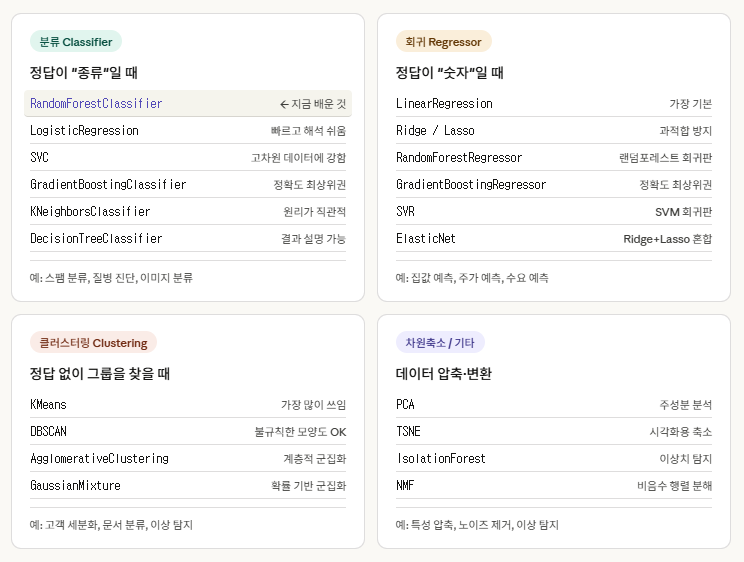The width and height of the screenshot is (744, 562).
Task: Click the 분류 Classifier badge
Action: click(x=76, y=42)
